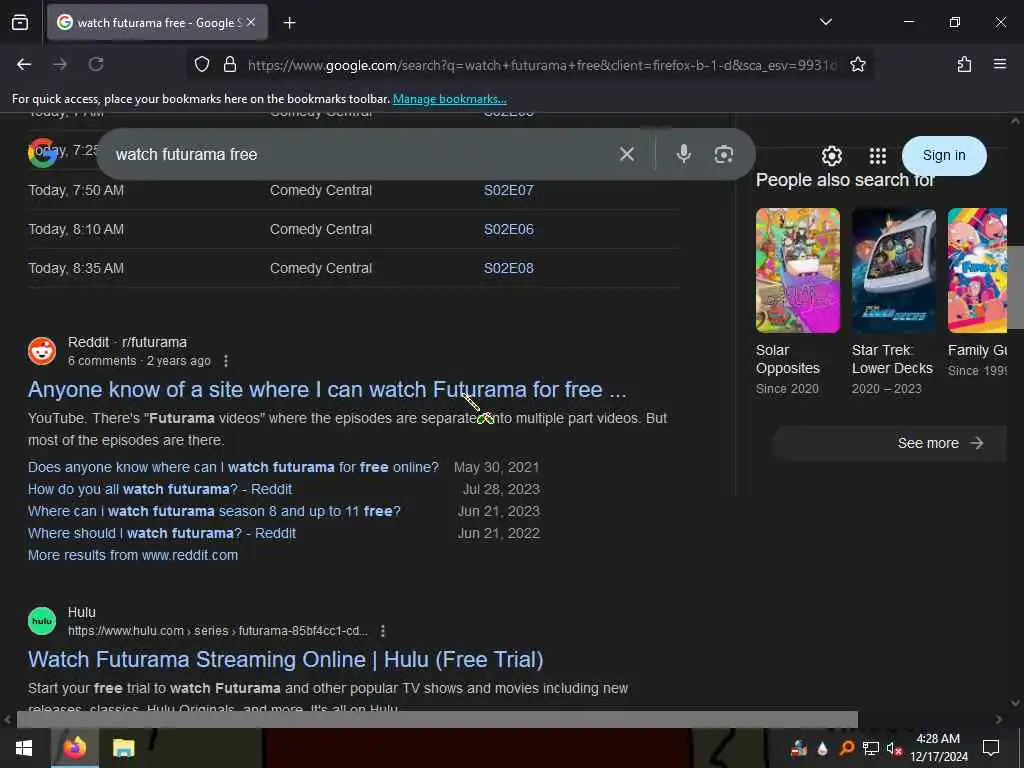Open episode S02E07 link

pos(508,191)
